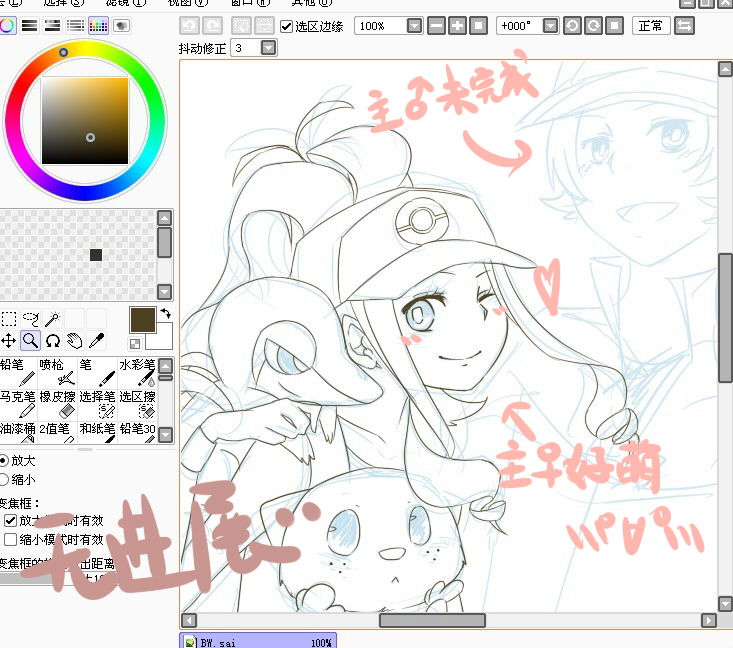Viewport: 733px width, 648px height.
Task: Open the 抖动修正 stabilizer dropdown
Action: point(268,48)
